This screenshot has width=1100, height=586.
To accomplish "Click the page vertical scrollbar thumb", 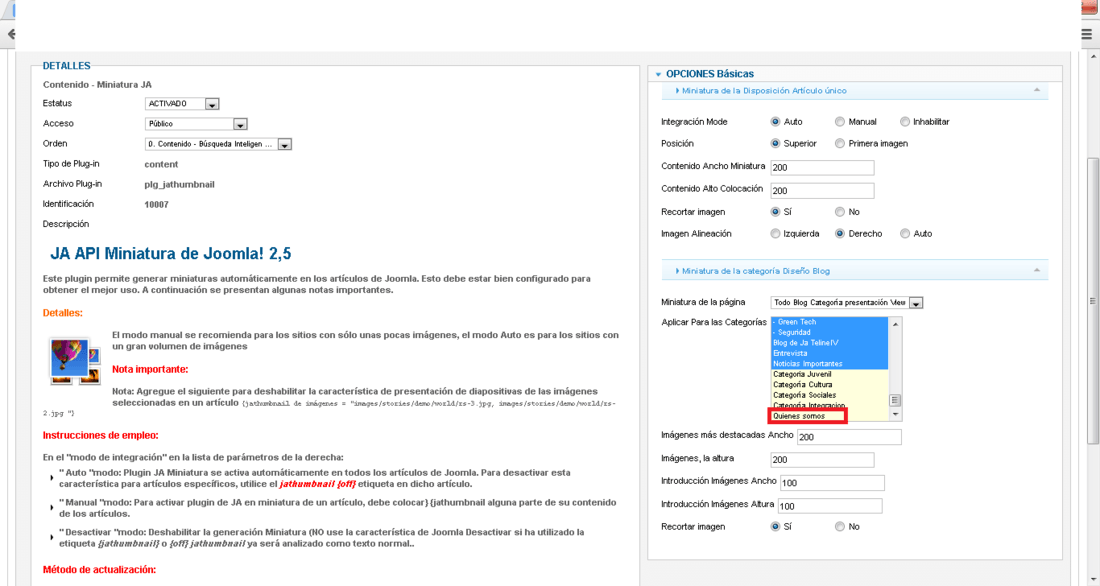I will [x=1092, y=300].
